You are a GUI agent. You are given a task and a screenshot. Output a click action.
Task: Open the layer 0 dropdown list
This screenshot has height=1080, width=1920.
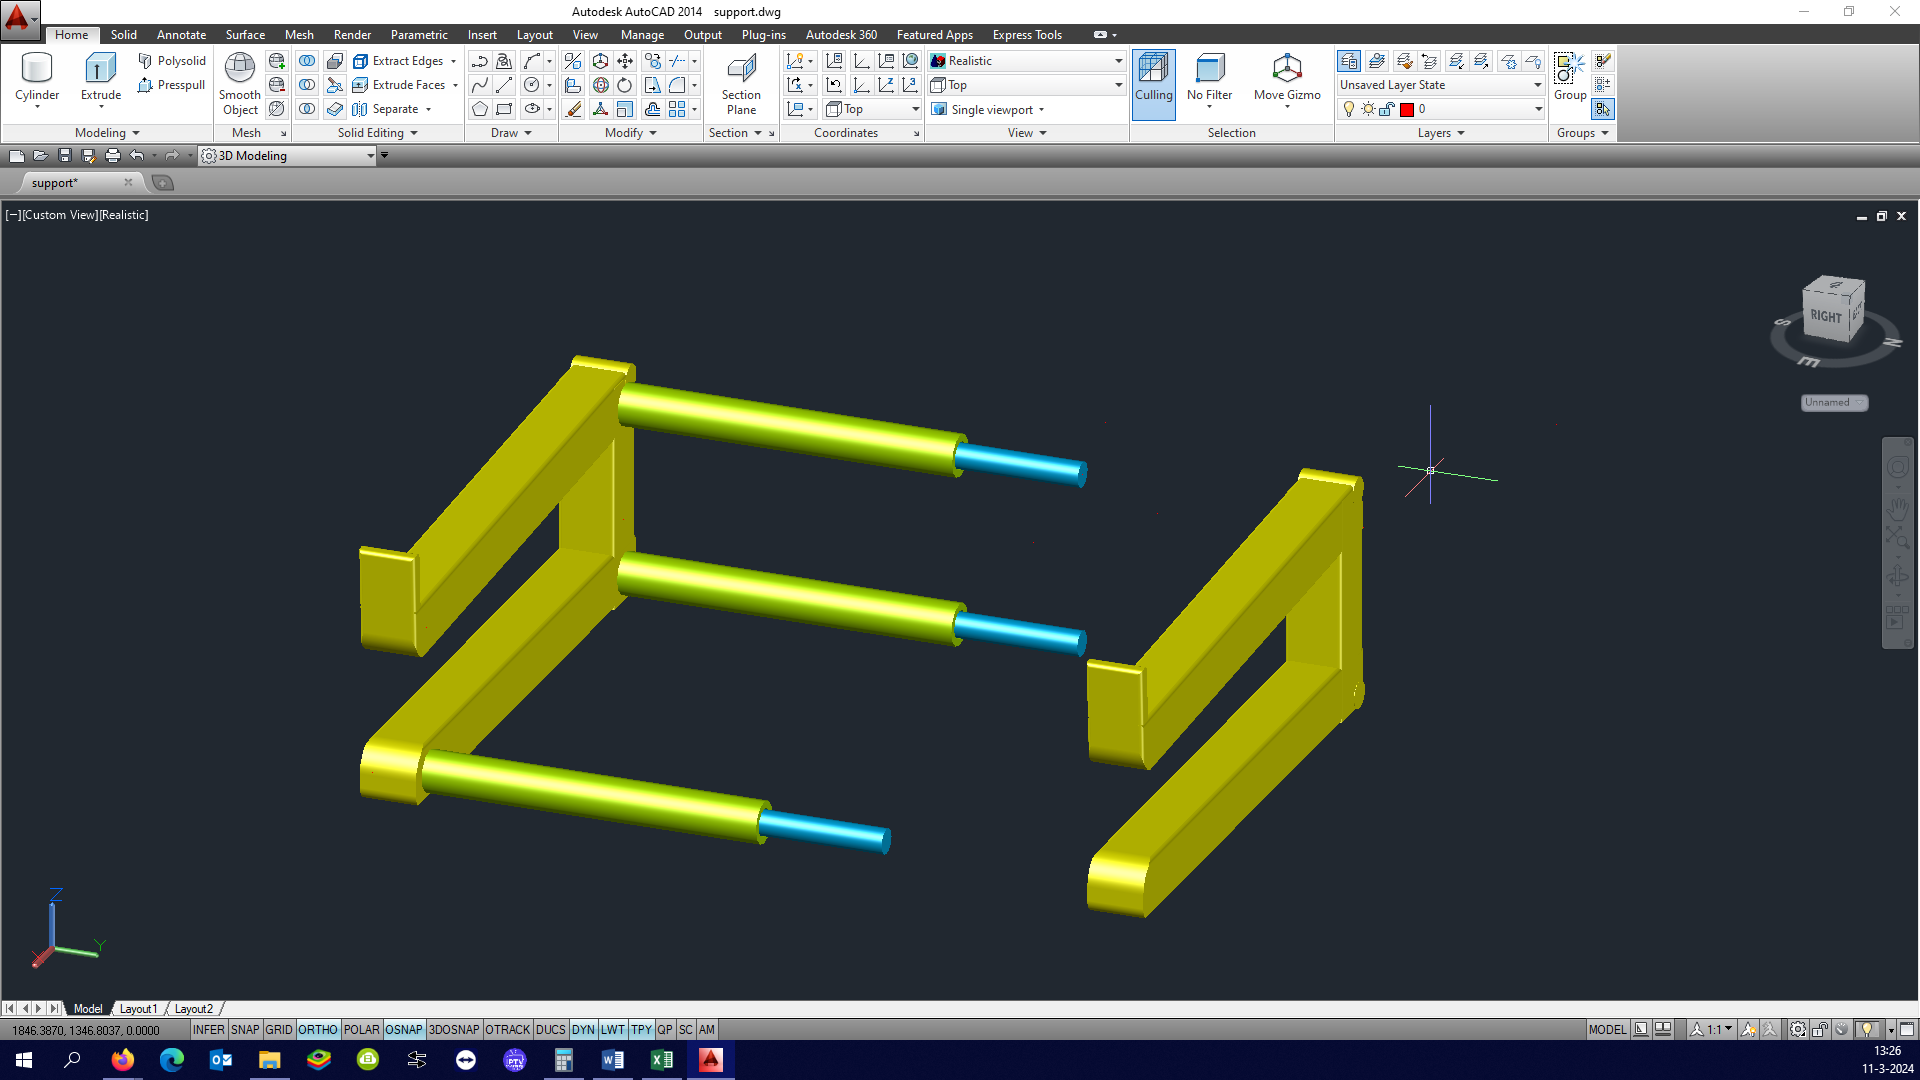pos(1441,109)
